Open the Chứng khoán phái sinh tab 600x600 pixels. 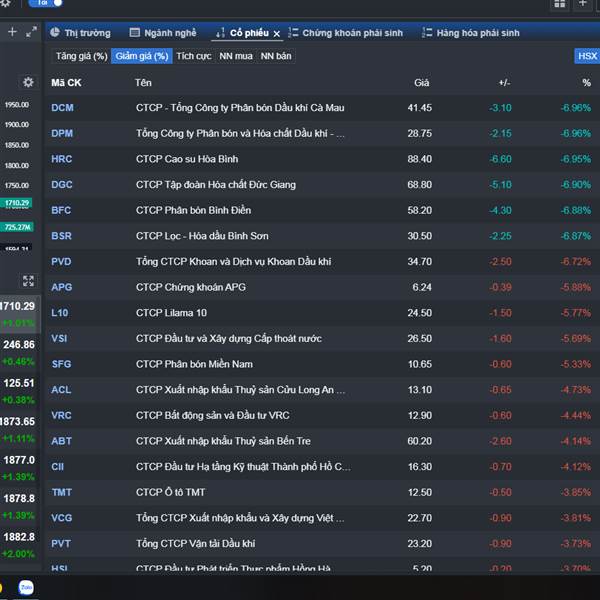click(x=345, y=33)
